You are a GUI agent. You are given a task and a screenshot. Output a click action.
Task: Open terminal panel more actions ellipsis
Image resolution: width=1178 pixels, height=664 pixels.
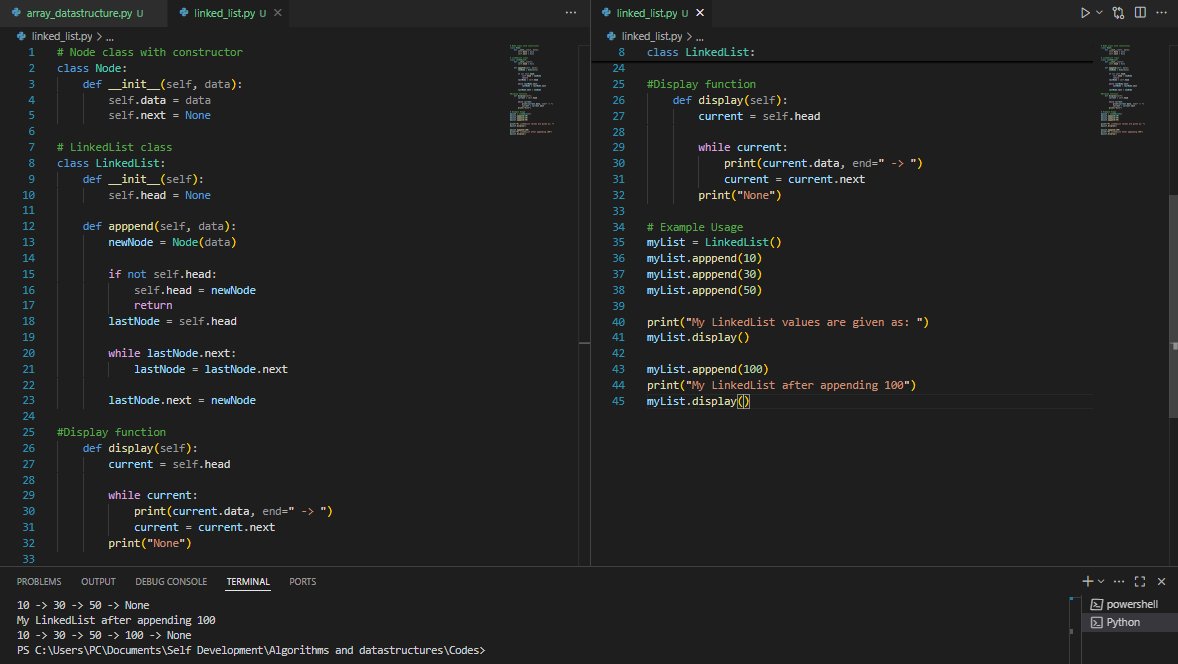[1119, 581]
